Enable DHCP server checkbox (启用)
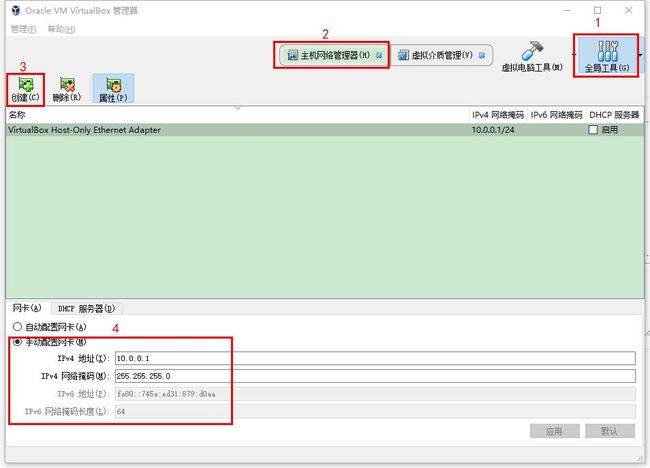The image size is (650, 468). [x=593, y=130]
